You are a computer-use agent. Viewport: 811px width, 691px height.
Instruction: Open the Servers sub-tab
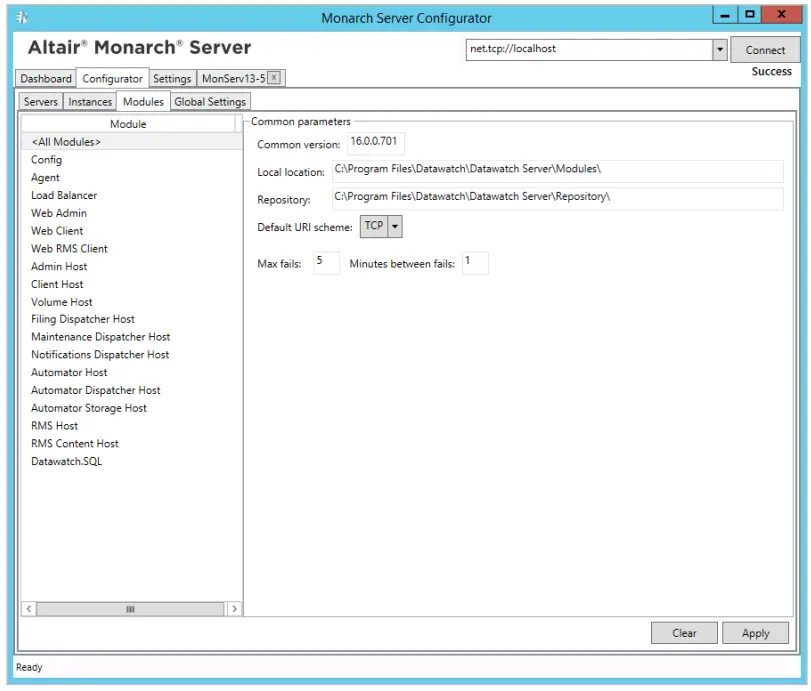point(40,101)
